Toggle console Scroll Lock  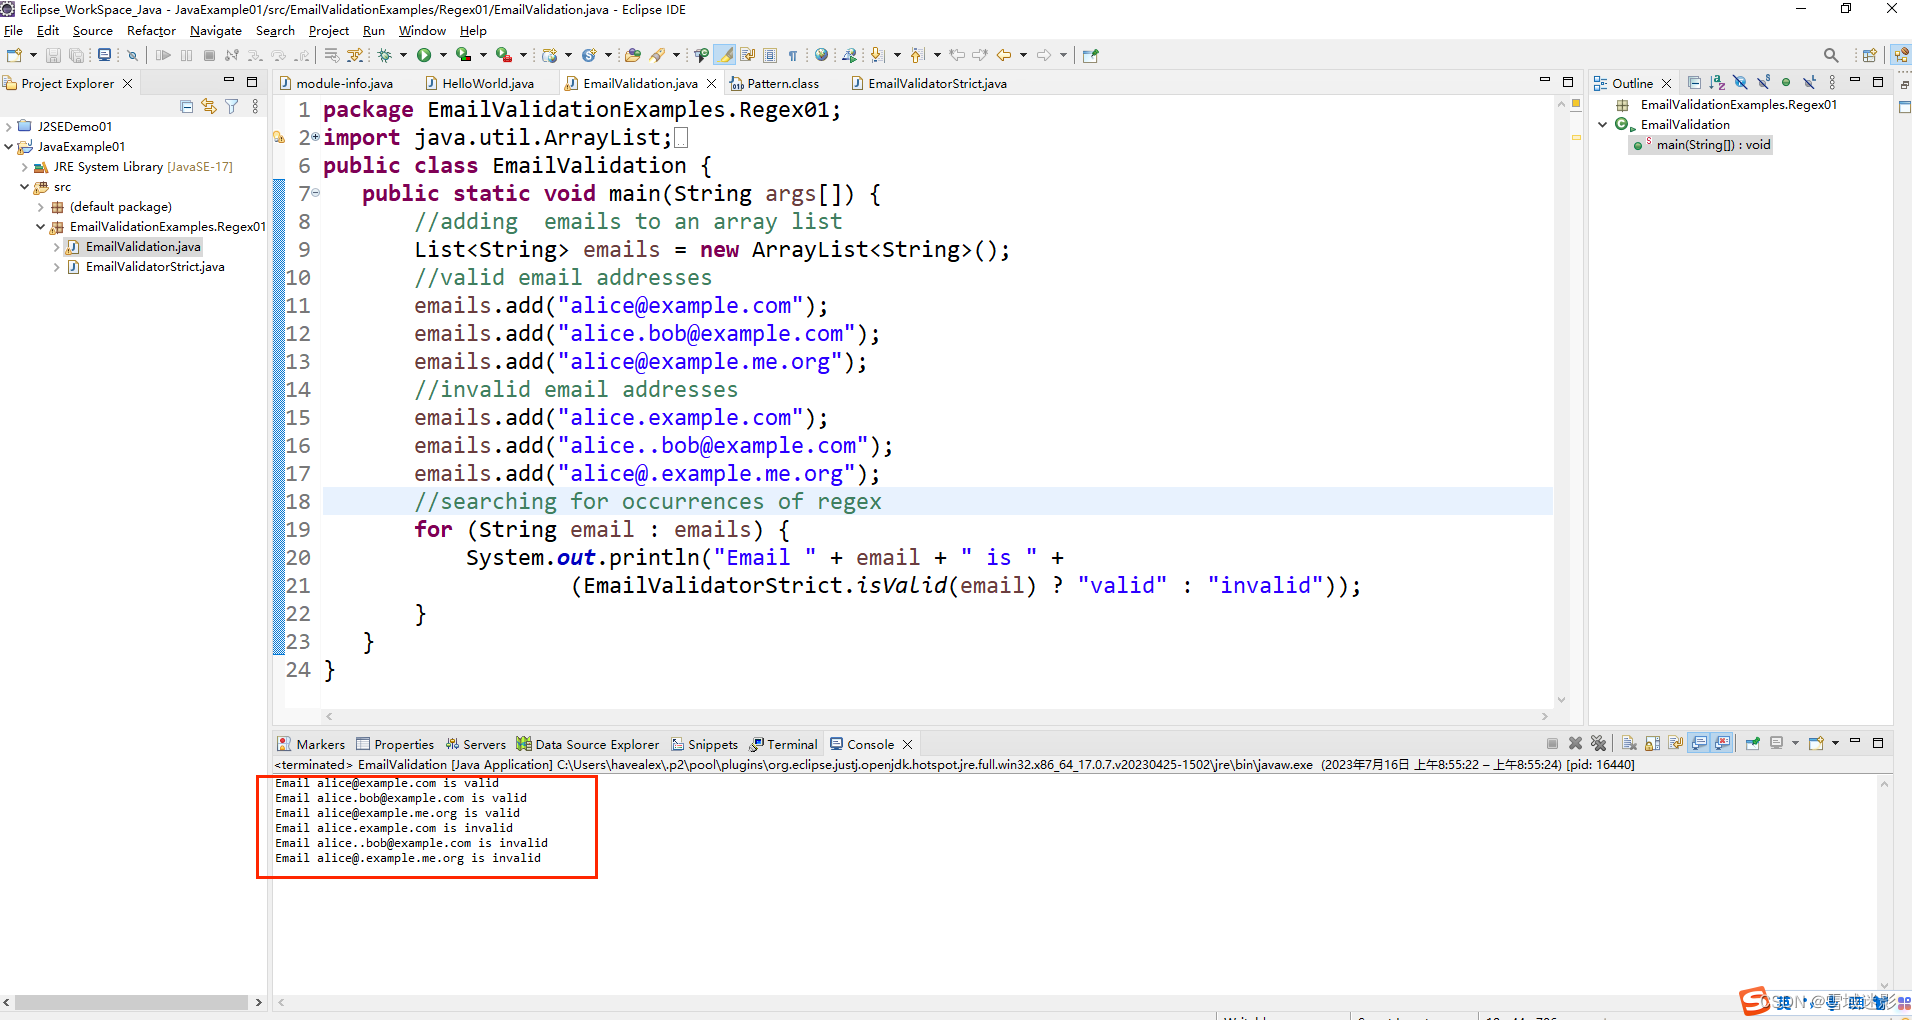1652,743
